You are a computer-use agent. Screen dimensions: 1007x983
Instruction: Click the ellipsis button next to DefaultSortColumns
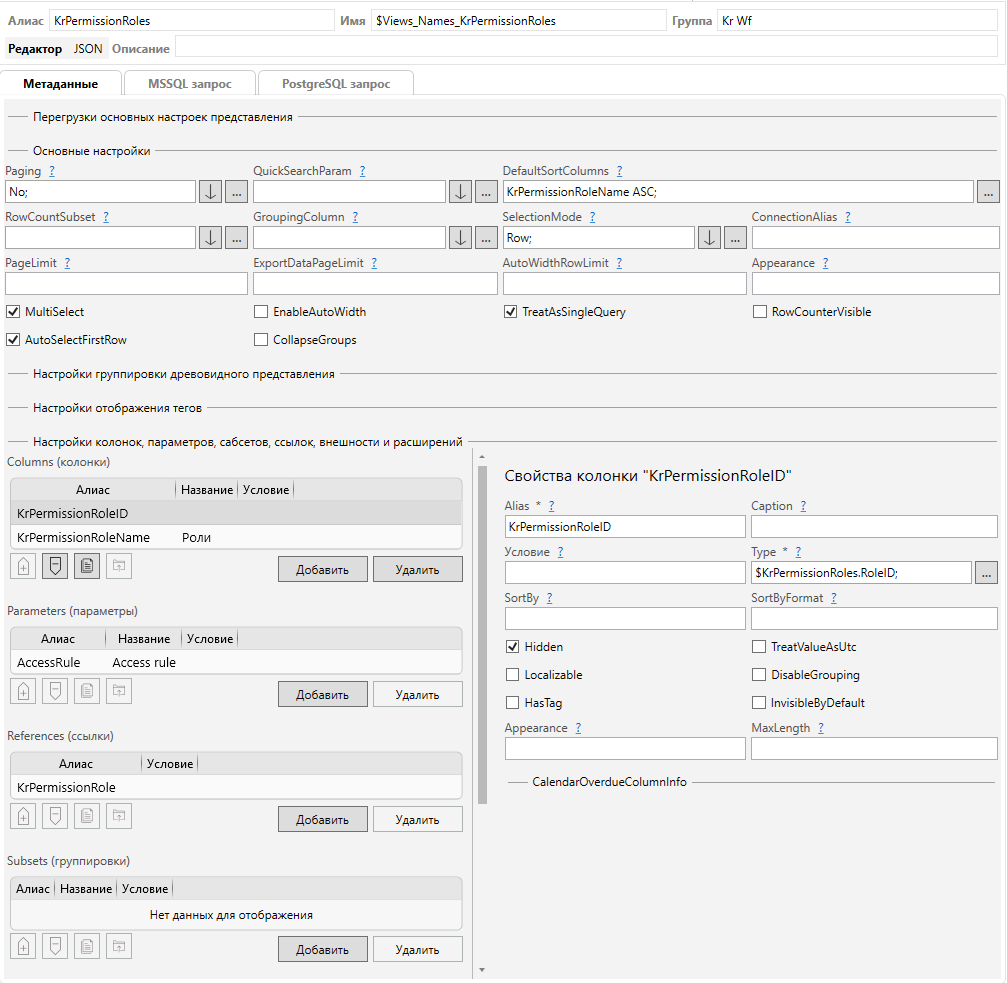[988, 191]
